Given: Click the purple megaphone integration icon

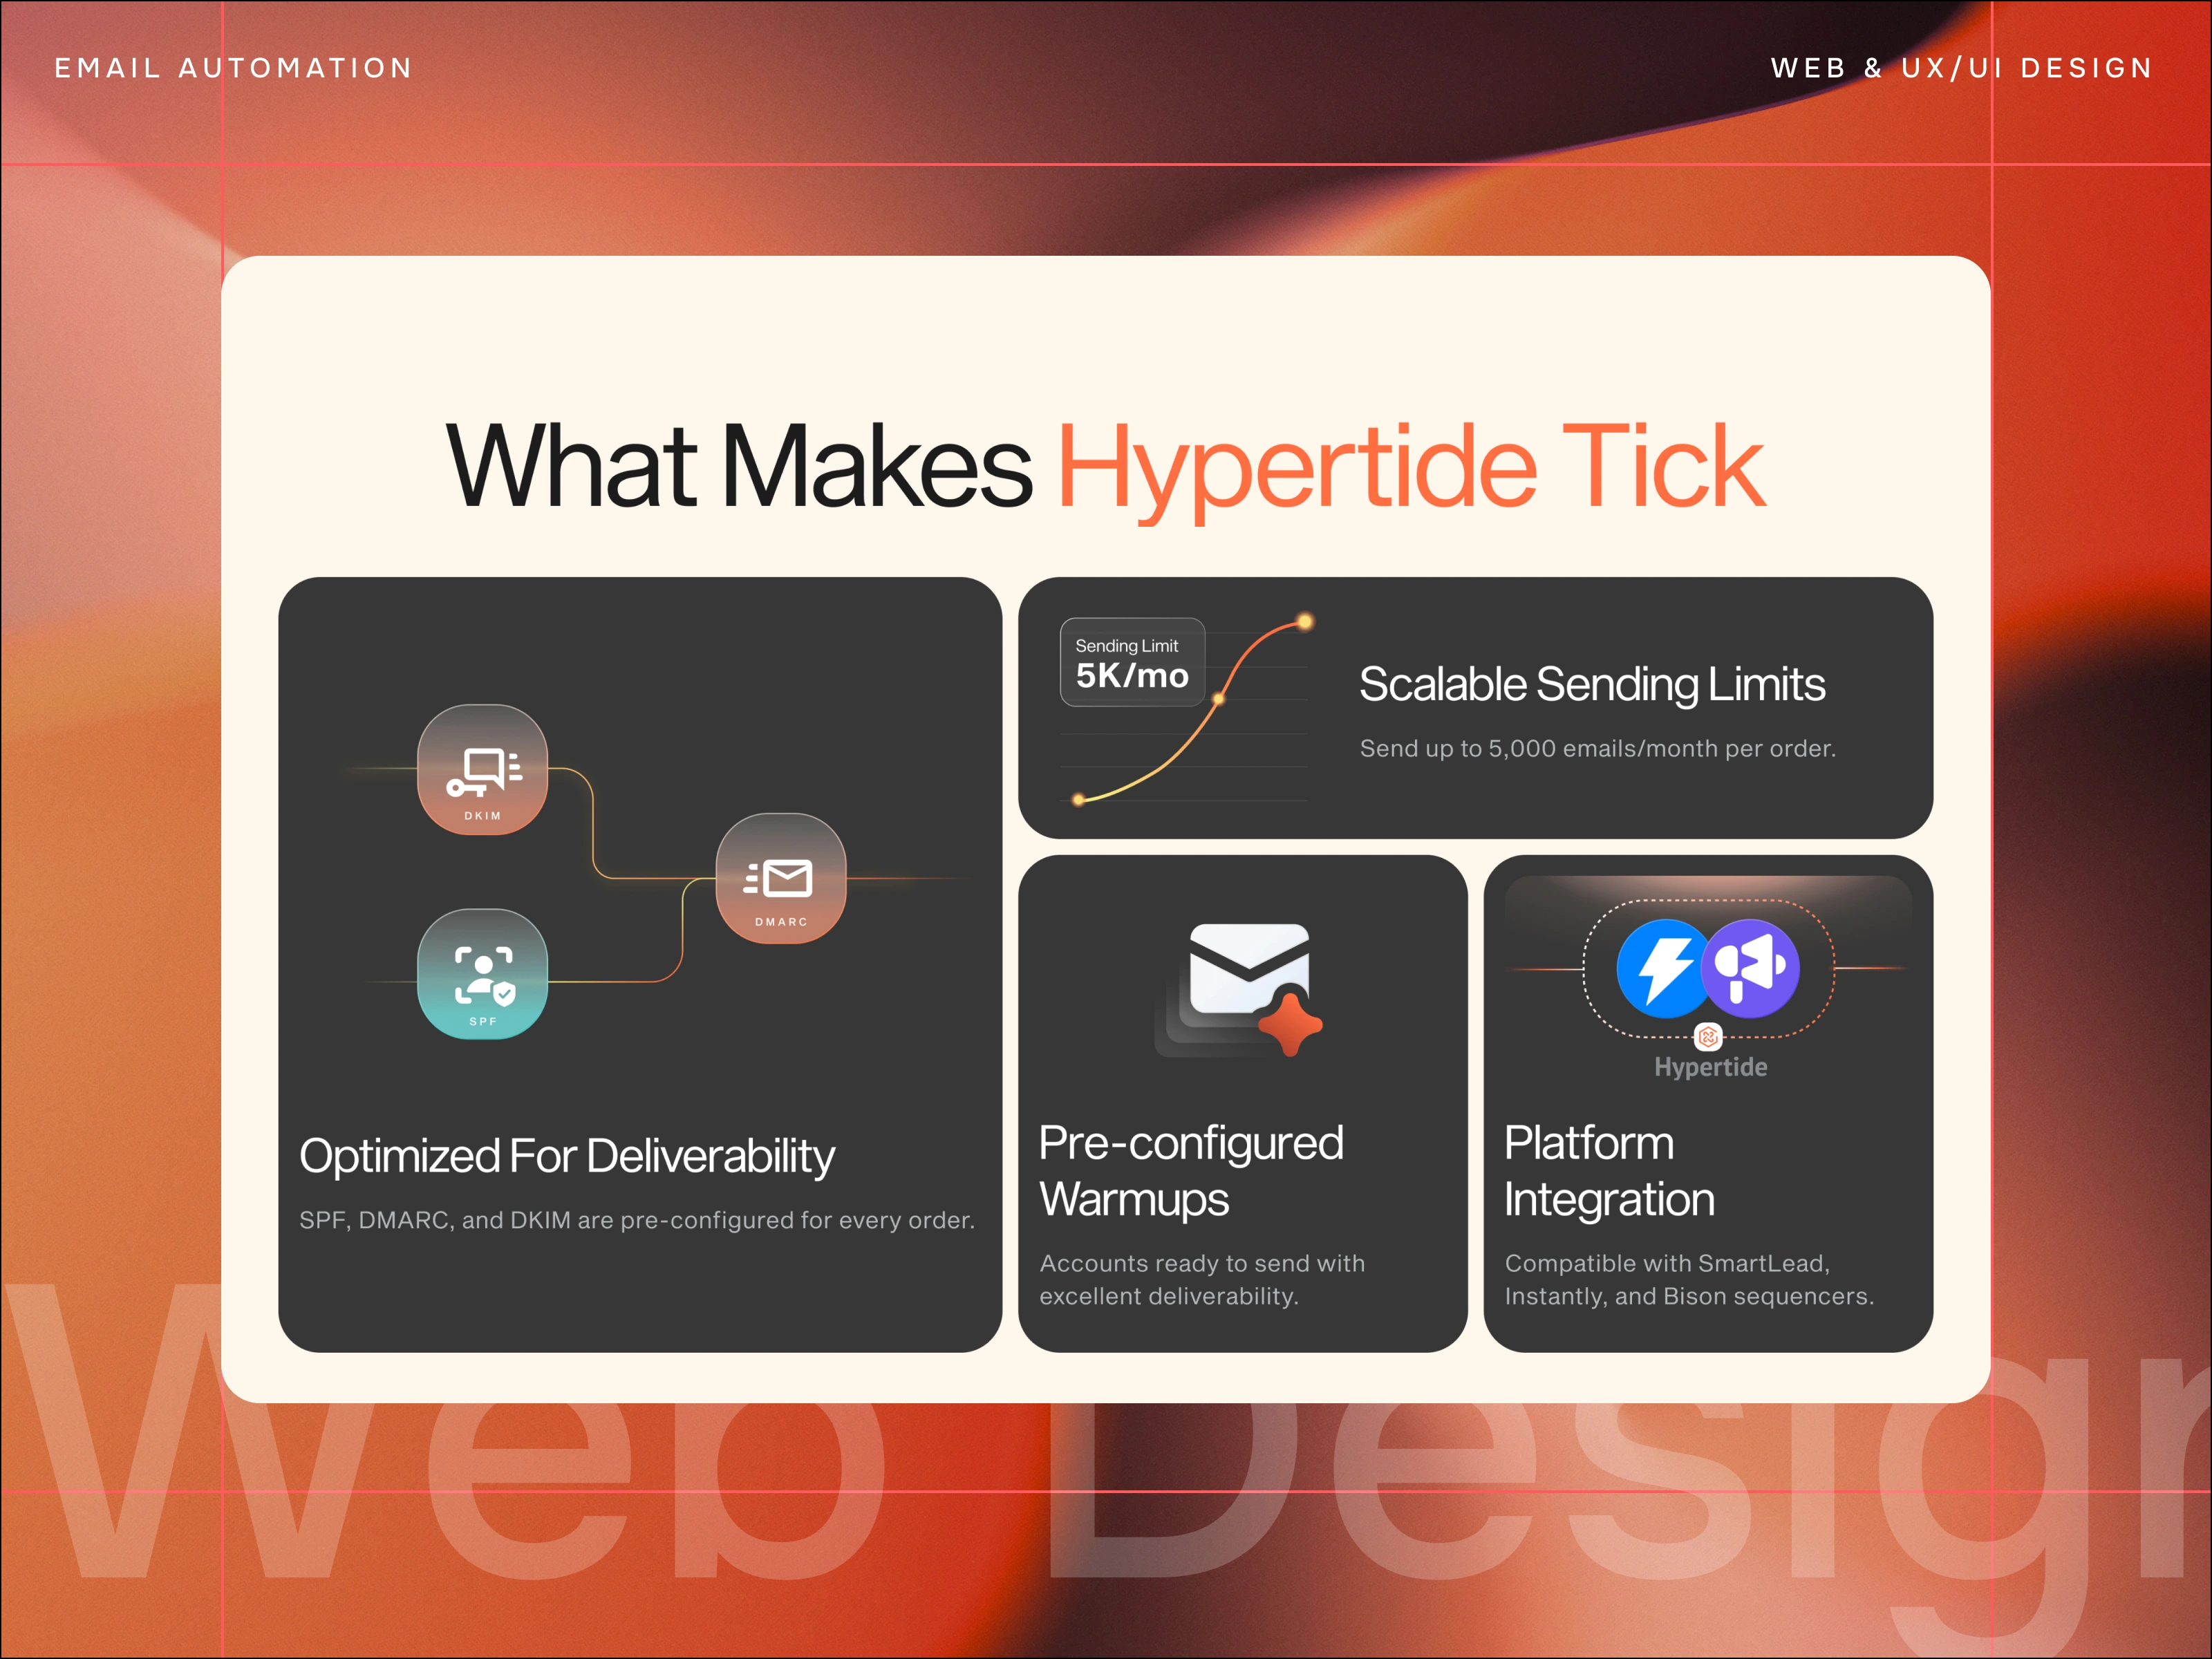Looking at the screenshot, I should click(1751, 968).
